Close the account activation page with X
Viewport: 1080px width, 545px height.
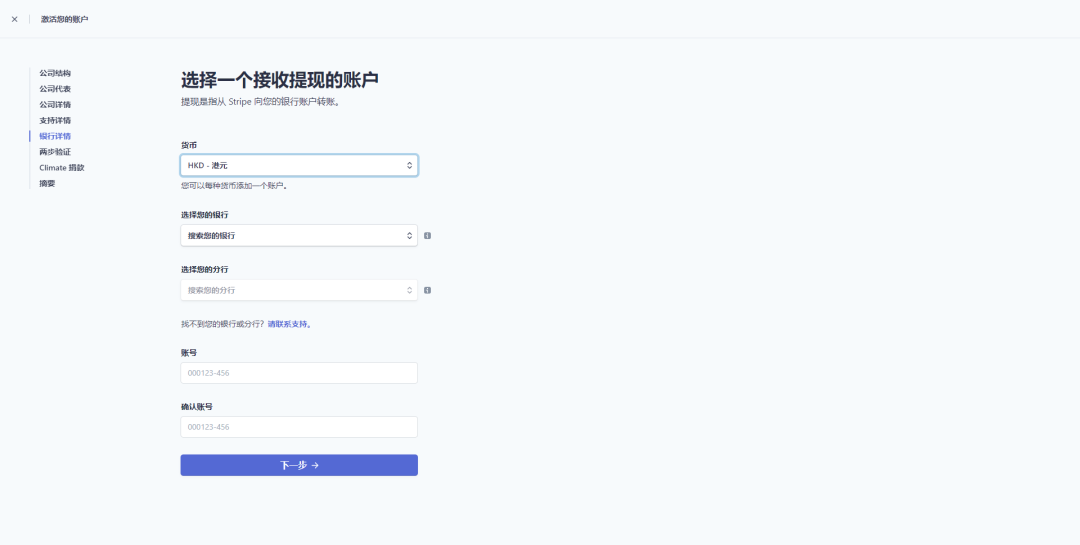pyautogui.click(x=14, y=19)
